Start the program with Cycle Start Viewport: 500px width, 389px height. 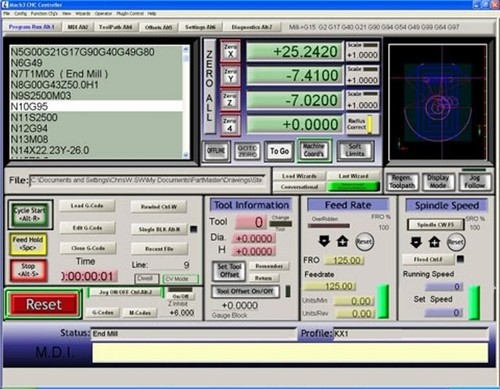[x=30, y=214]
